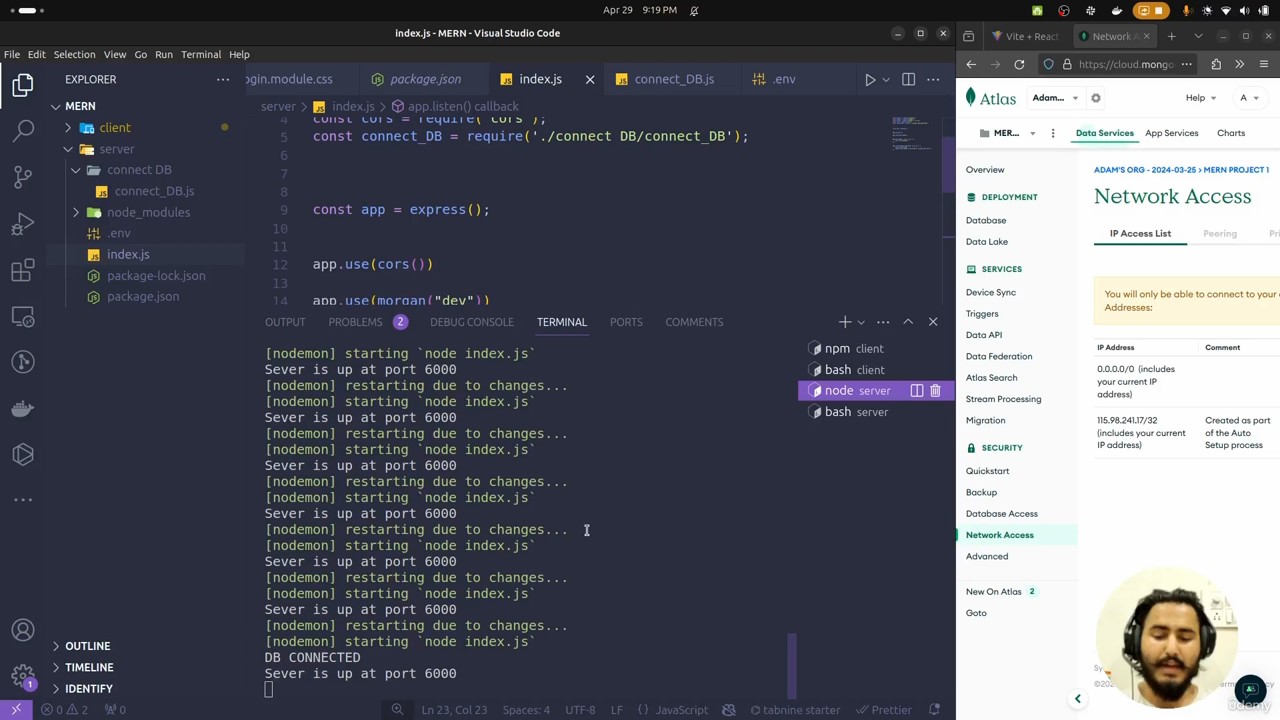
Task: Open the browser extensions puzzle icon
Action: pos(1216,64)
